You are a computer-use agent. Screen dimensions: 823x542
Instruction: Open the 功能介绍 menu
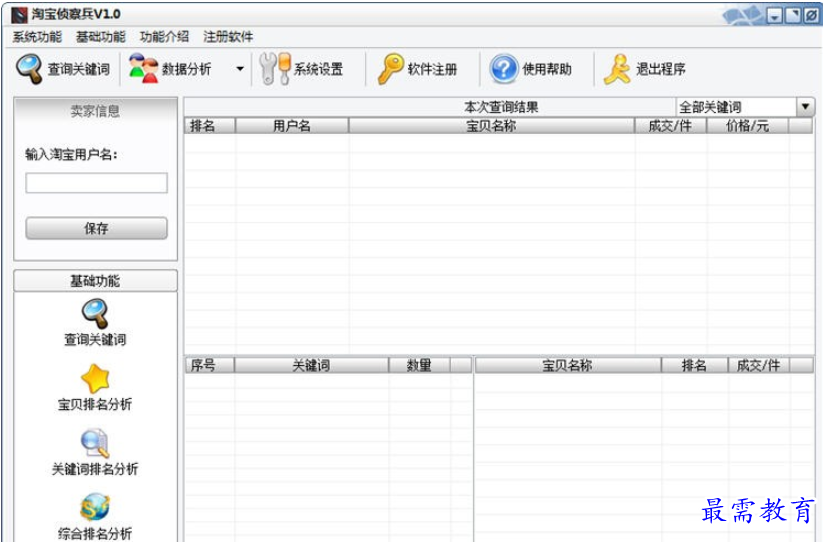pyautogui.click(x=164, y=37)
